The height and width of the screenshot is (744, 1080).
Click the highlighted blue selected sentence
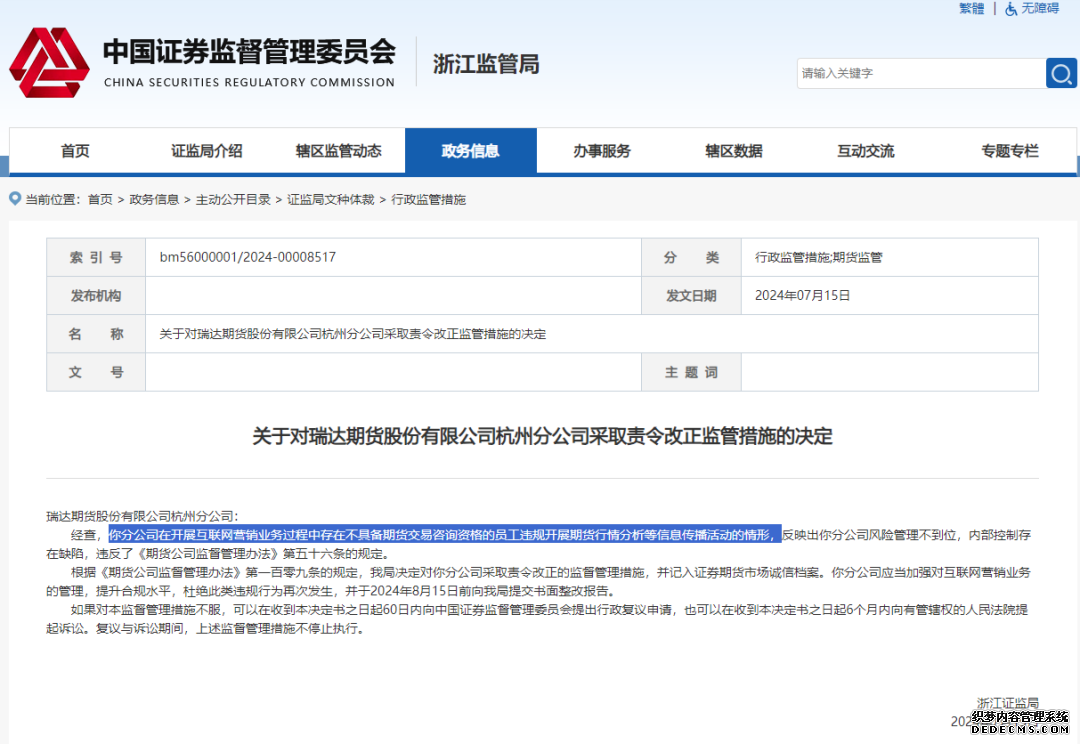pos(445,535)
